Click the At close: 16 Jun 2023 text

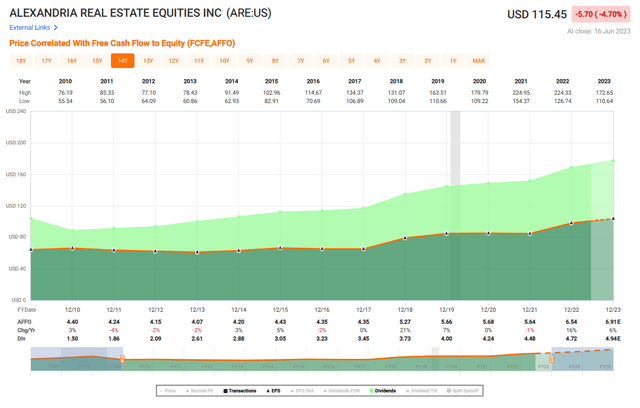pos(598,31)
